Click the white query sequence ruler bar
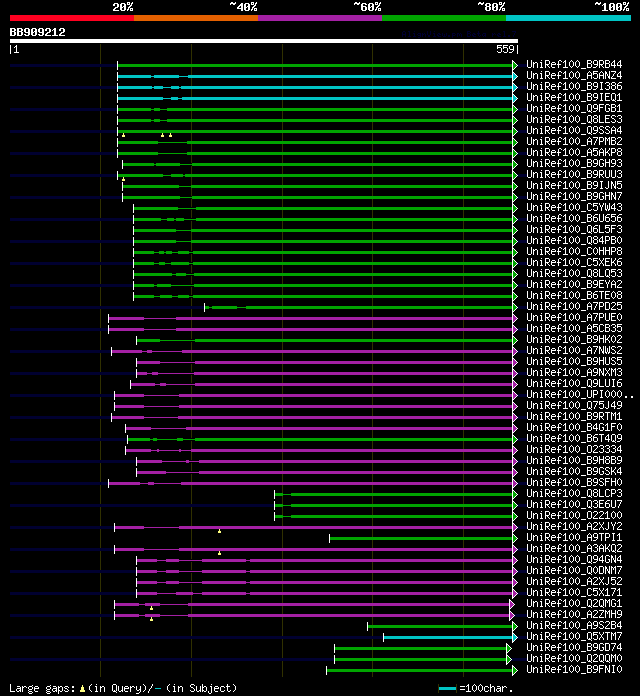Screen dimensions: 640x696 pyautogui.click(x=264, y=41)
